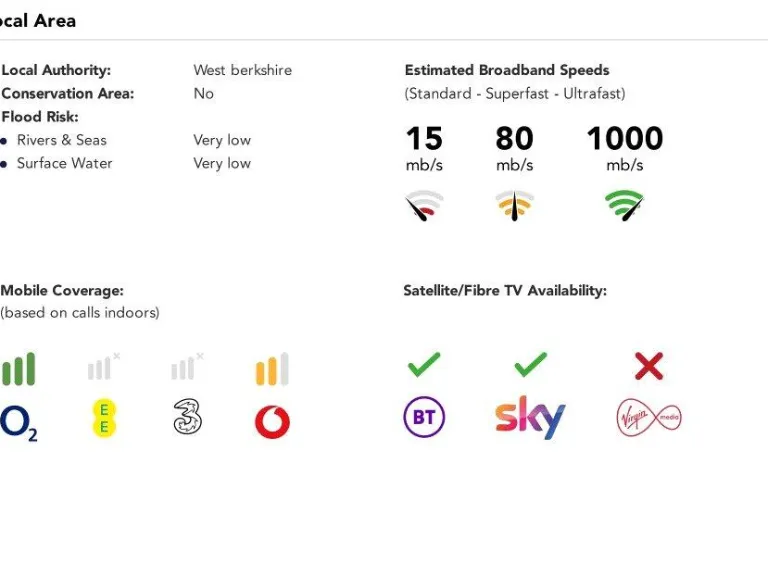This screenshot has height=576, width=768.
Task: Click the 1000 mb/s speed value
Action: point(625,148)
